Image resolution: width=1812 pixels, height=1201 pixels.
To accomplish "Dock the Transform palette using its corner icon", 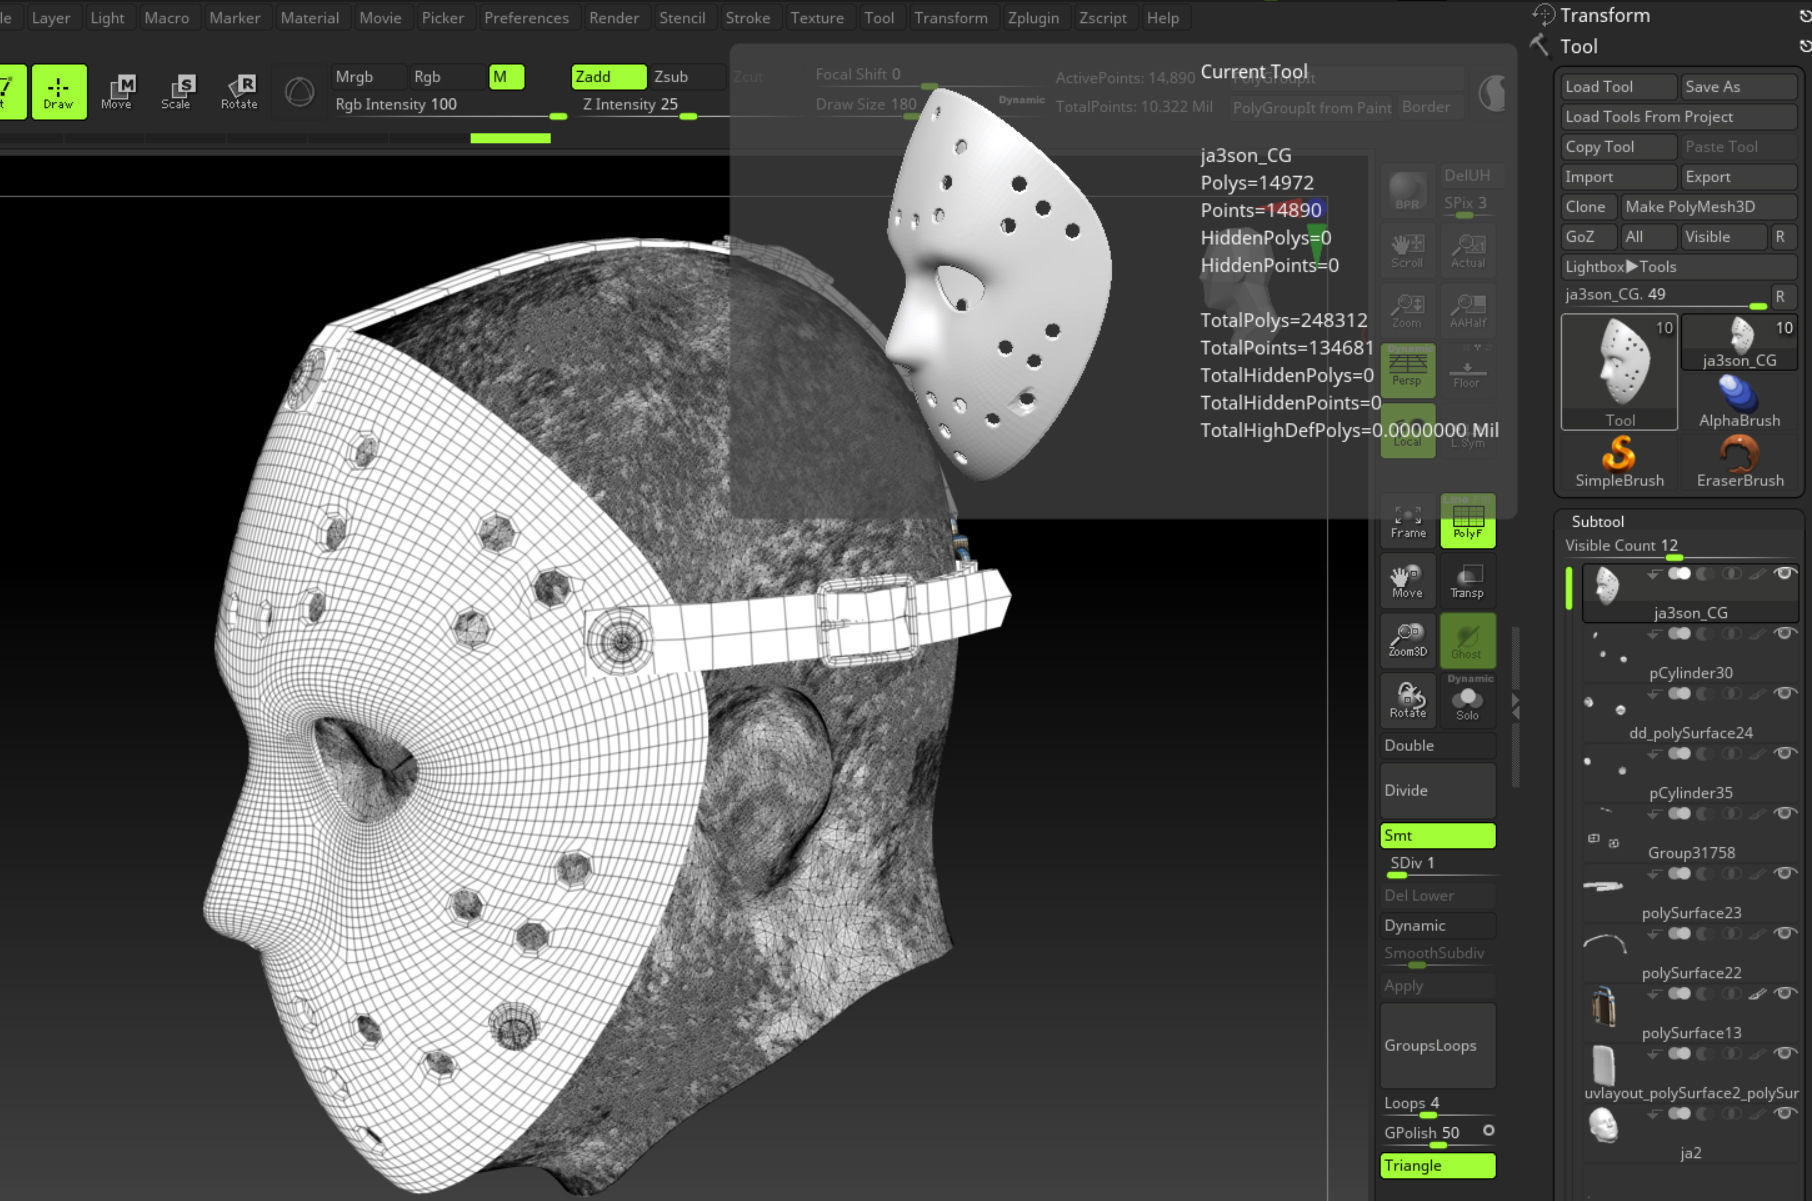I will 1804,16.
